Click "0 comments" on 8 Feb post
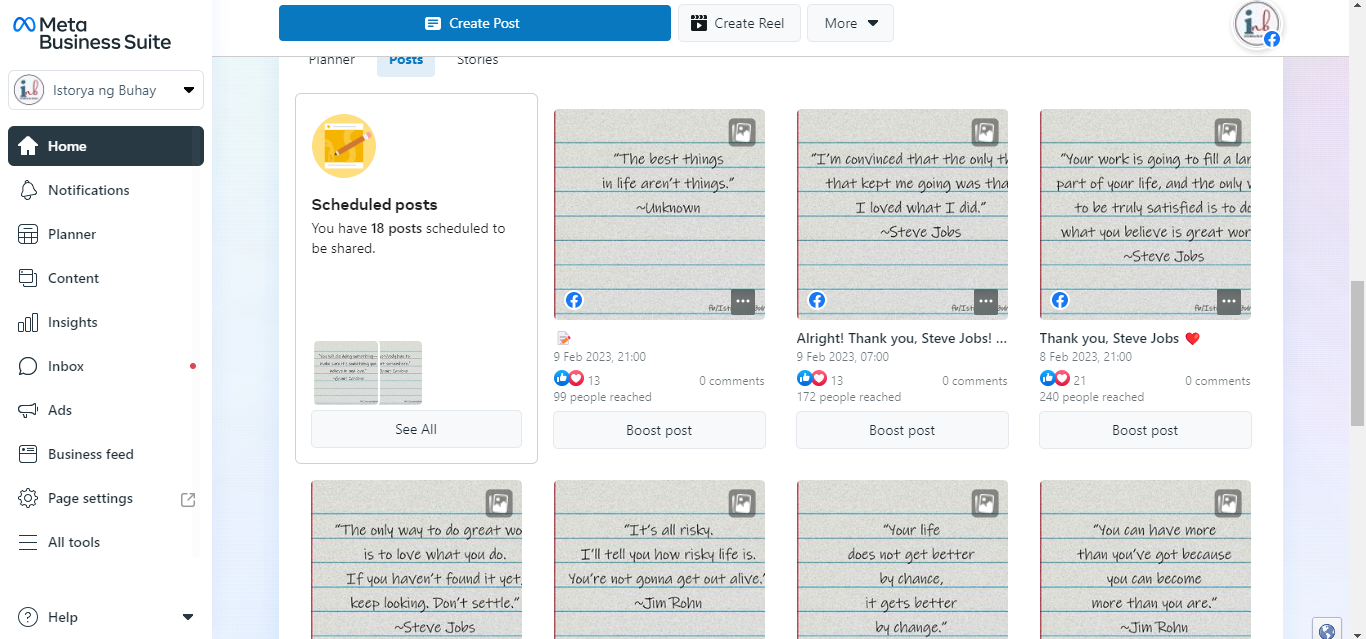This screenshot has width=1366, height=639. (x=1218, y=381)
